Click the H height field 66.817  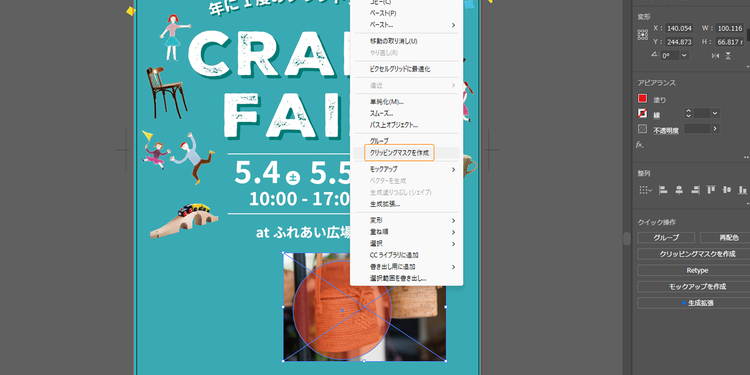[730, 42]
